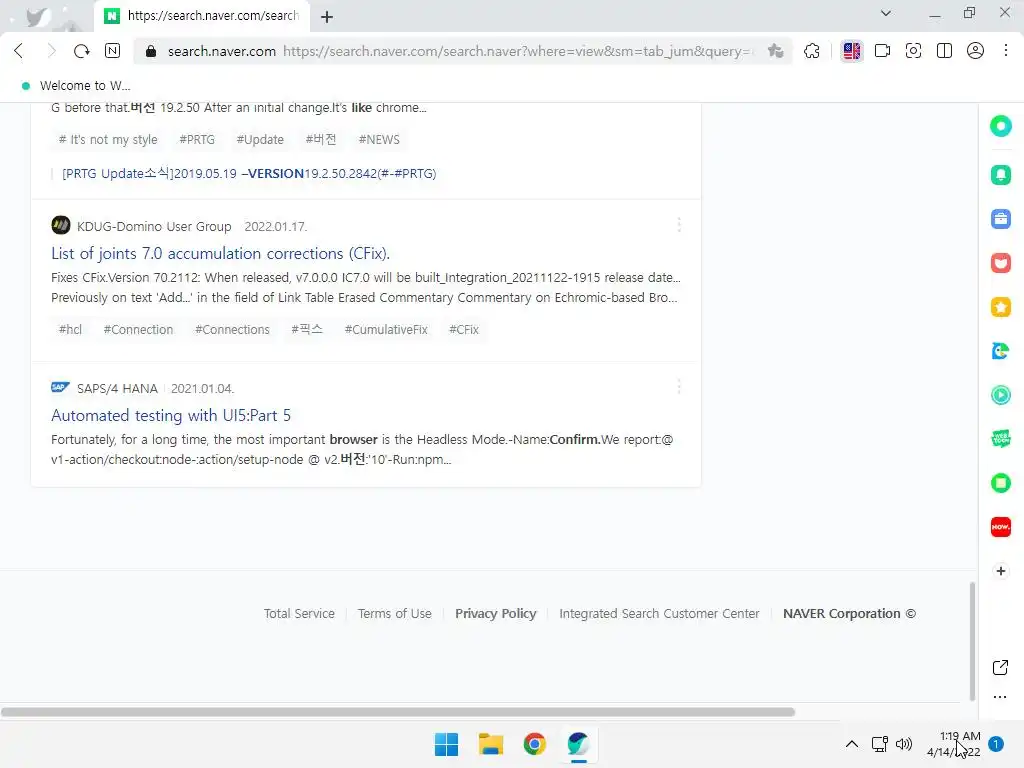Toggle the split view icon

tap(944, 51)
